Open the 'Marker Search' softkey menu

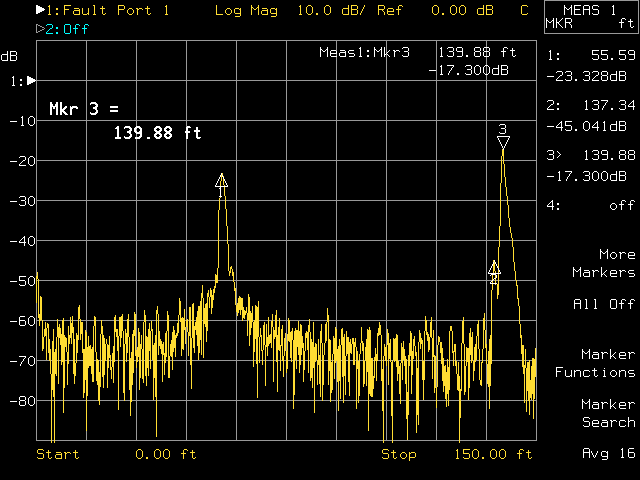608,413
